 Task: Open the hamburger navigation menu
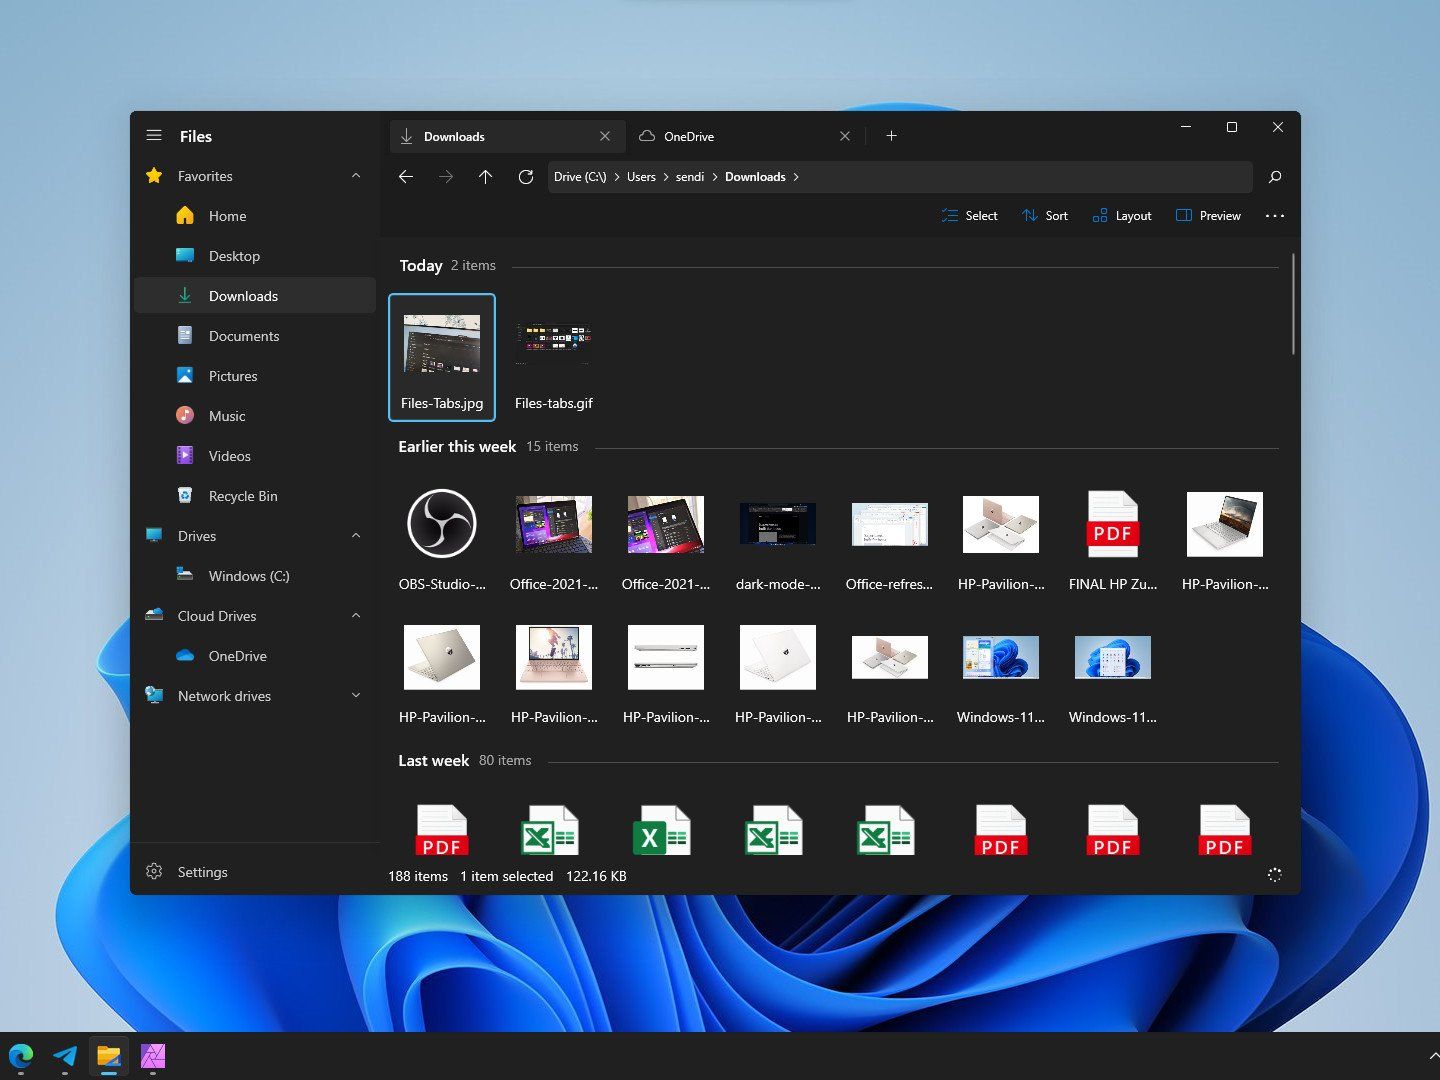[154, 135]
